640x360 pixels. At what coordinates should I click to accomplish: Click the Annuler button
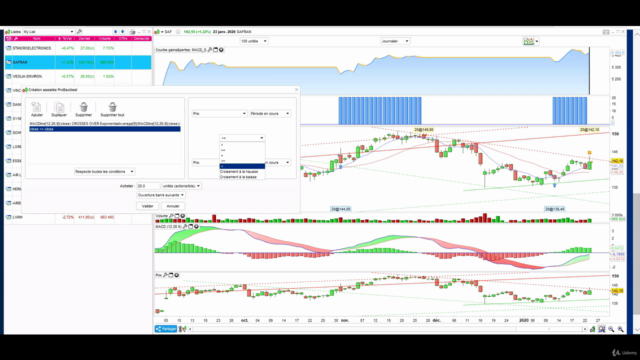(173, 206)
